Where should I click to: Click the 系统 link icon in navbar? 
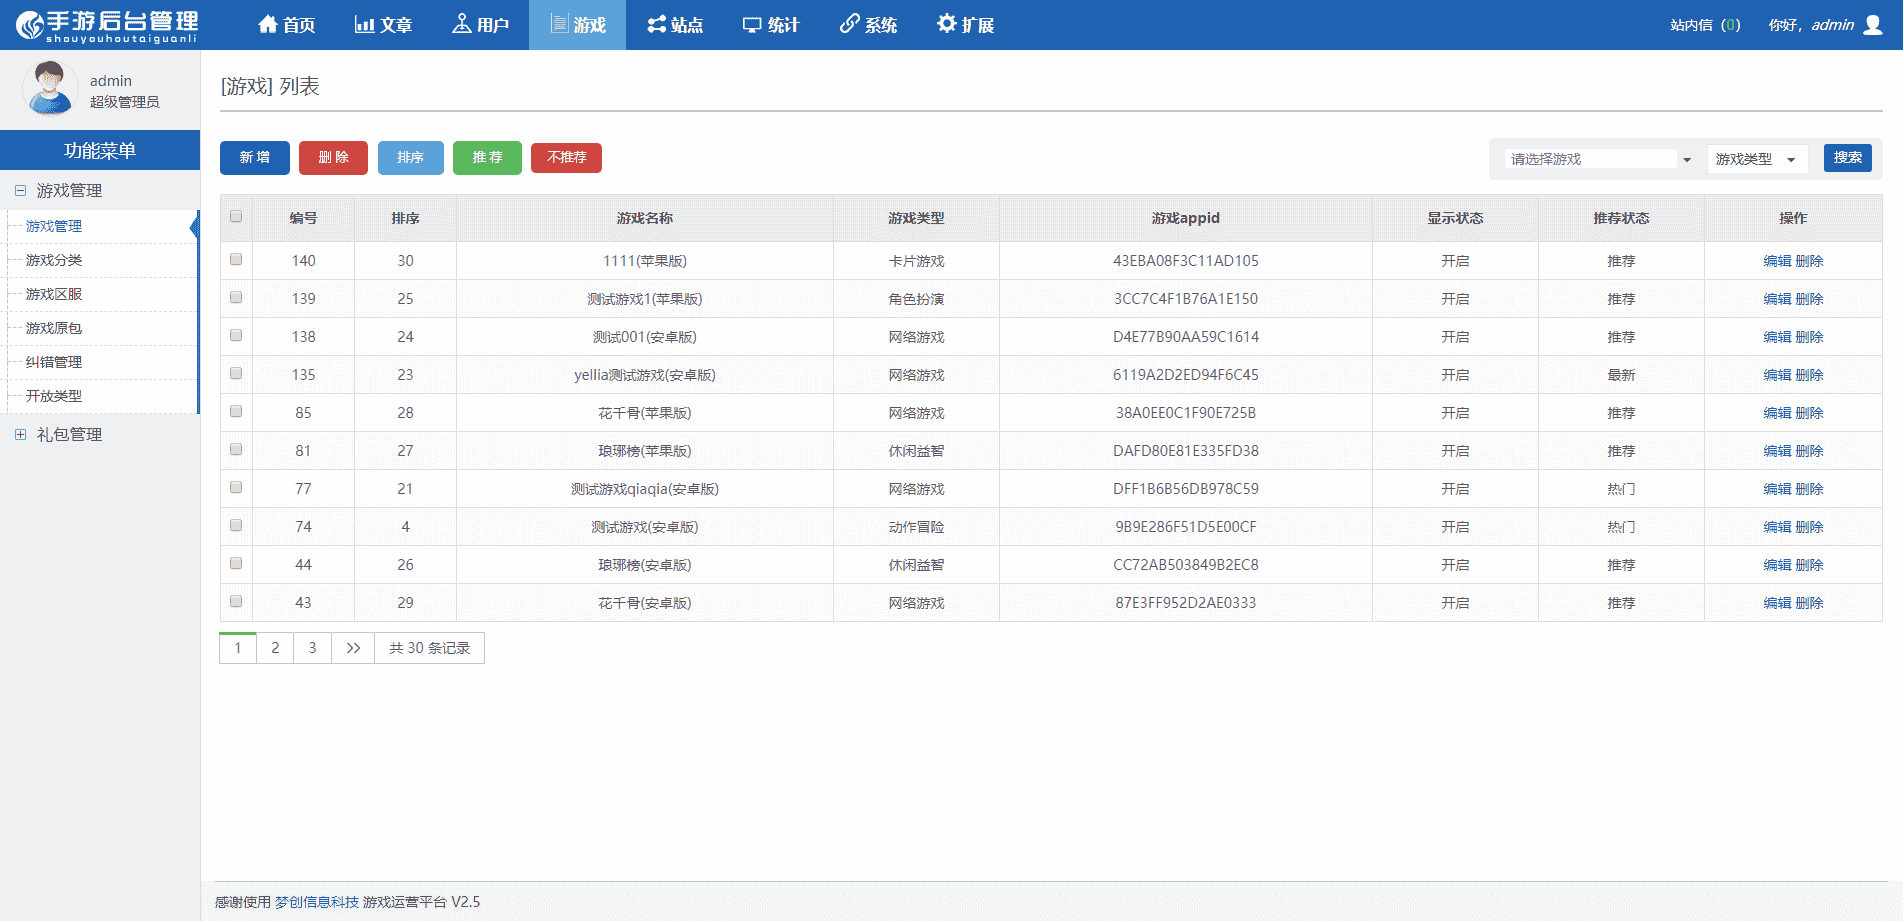(849, 25)
